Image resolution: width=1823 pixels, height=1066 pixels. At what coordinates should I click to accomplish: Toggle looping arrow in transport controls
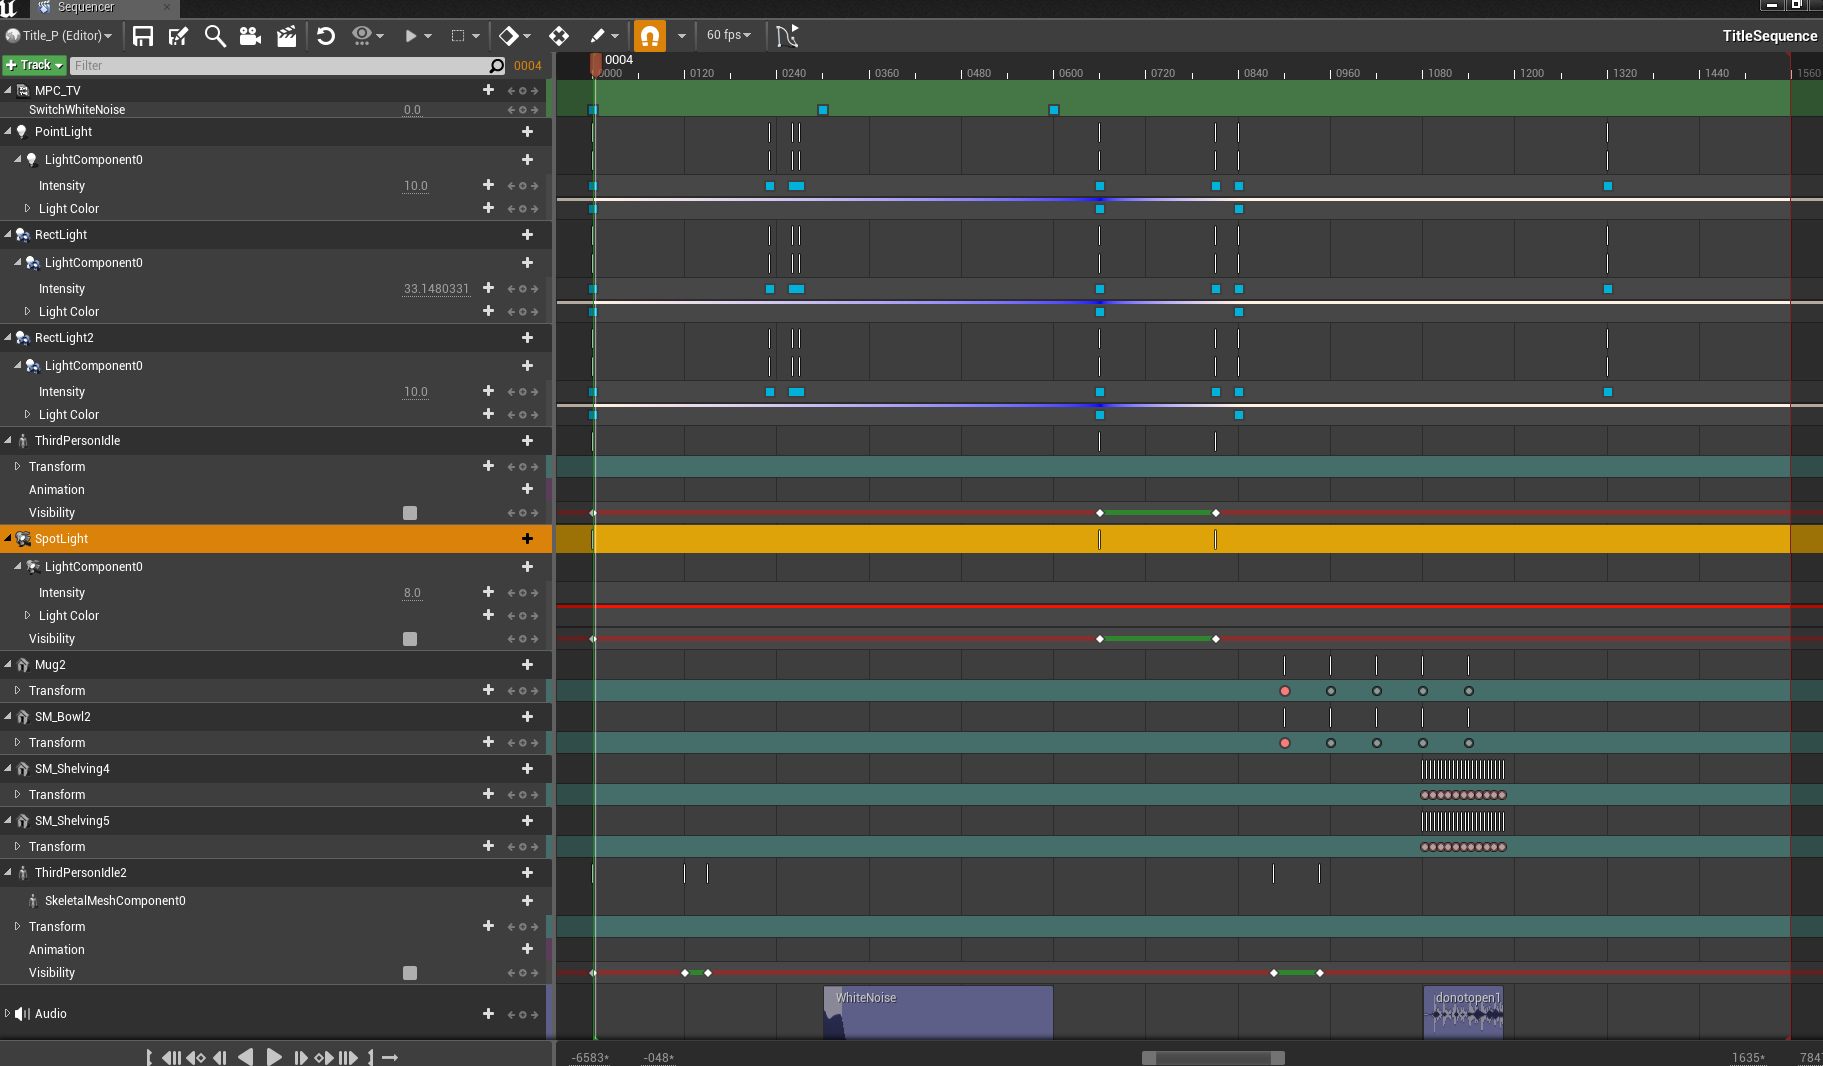point(390,1057)
